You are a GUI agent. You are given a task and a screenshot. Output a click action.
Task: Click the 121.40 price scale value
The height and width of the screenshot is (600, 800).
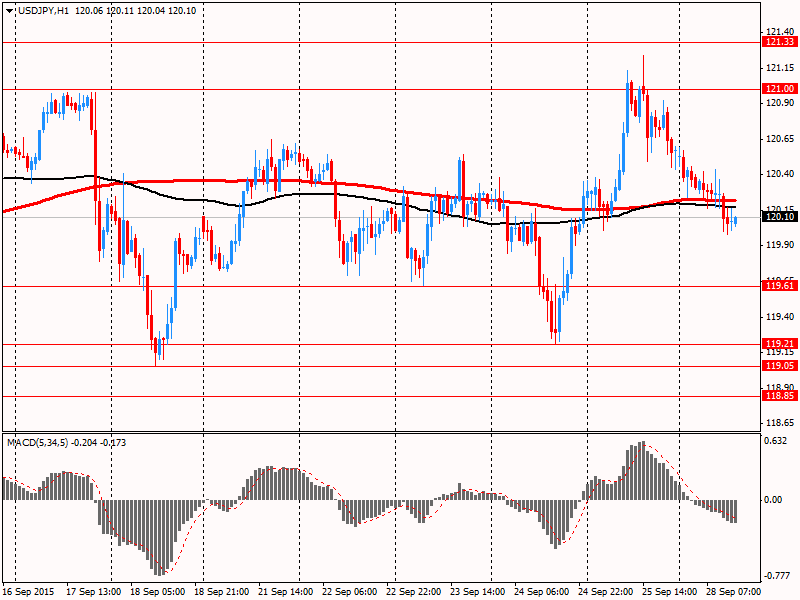click(x=779, y=31)
